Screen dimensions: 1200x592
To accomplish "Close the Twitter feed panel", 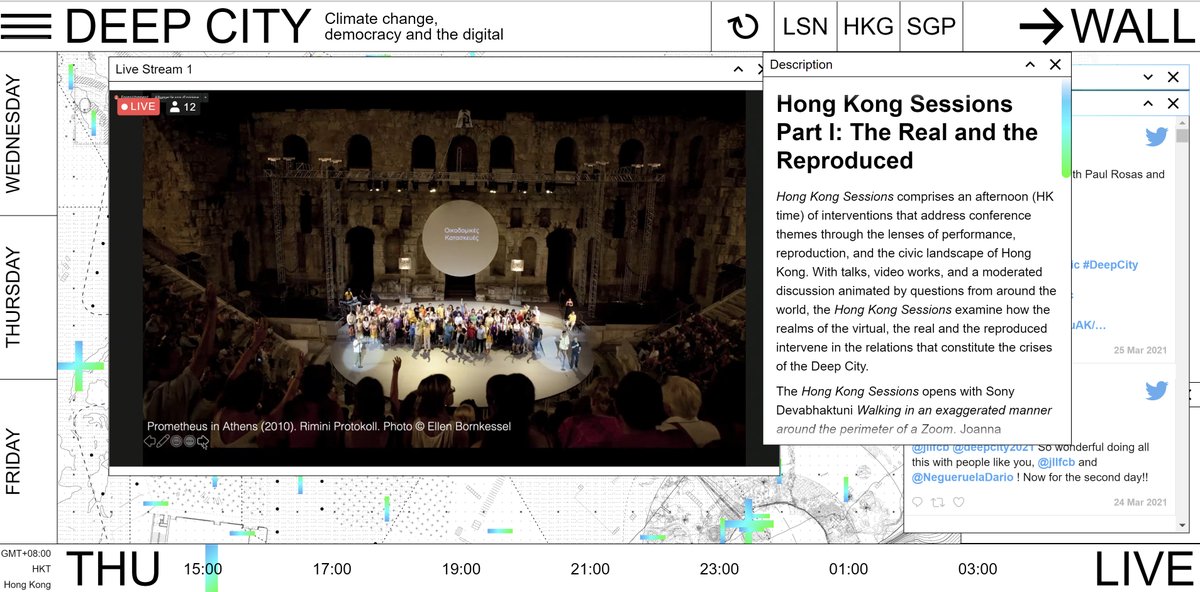I will coord(1174,103).
